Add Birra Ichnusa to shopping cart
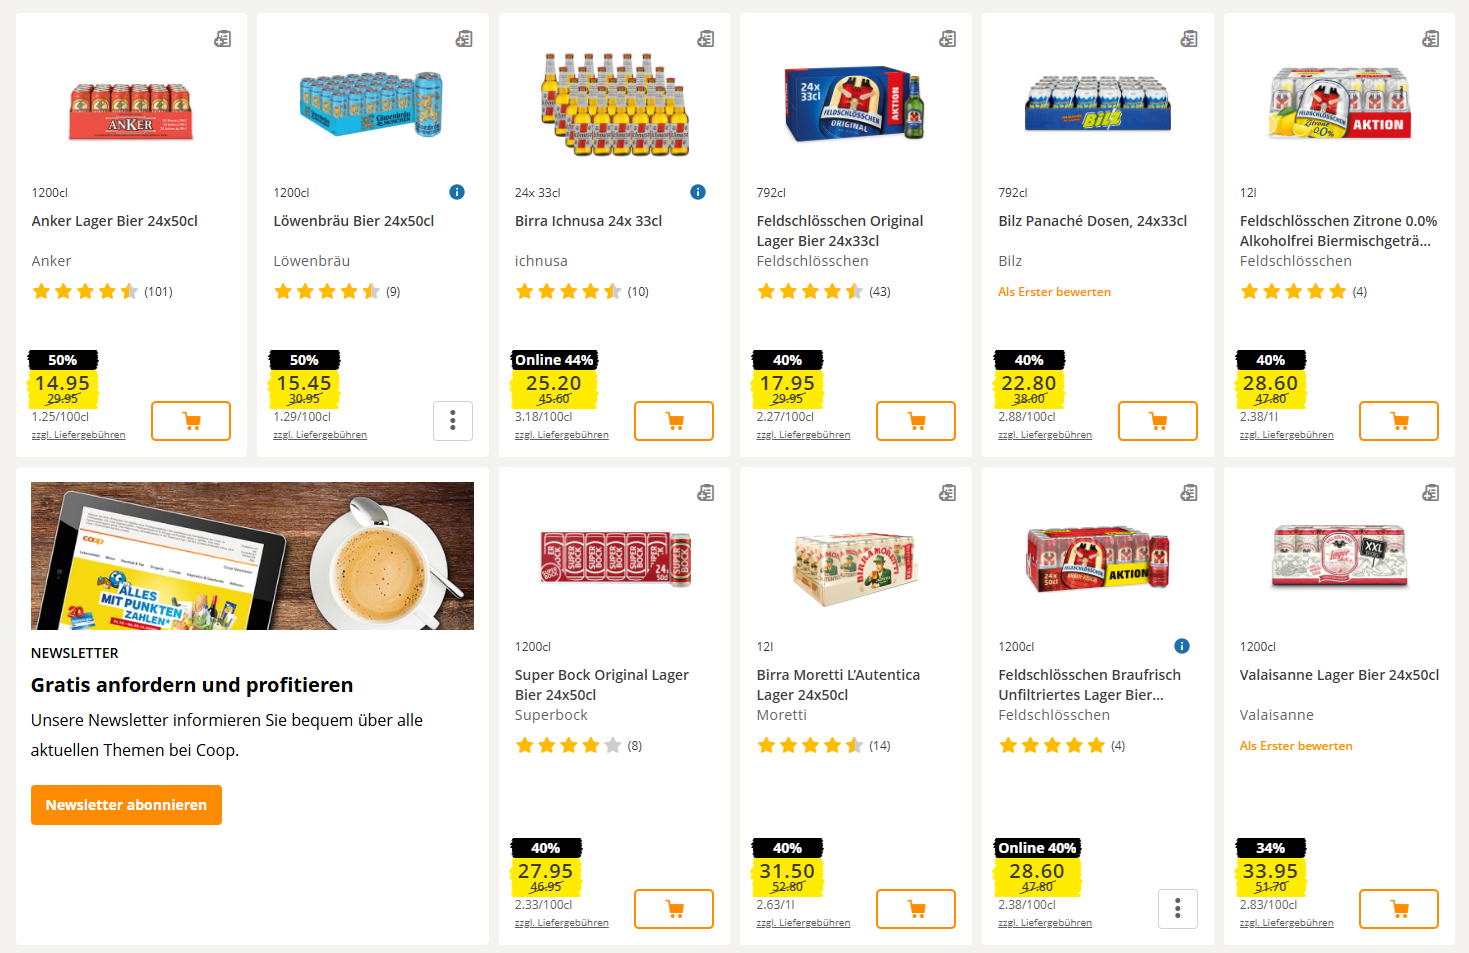The image size is (1469, 953). (673, 421)
